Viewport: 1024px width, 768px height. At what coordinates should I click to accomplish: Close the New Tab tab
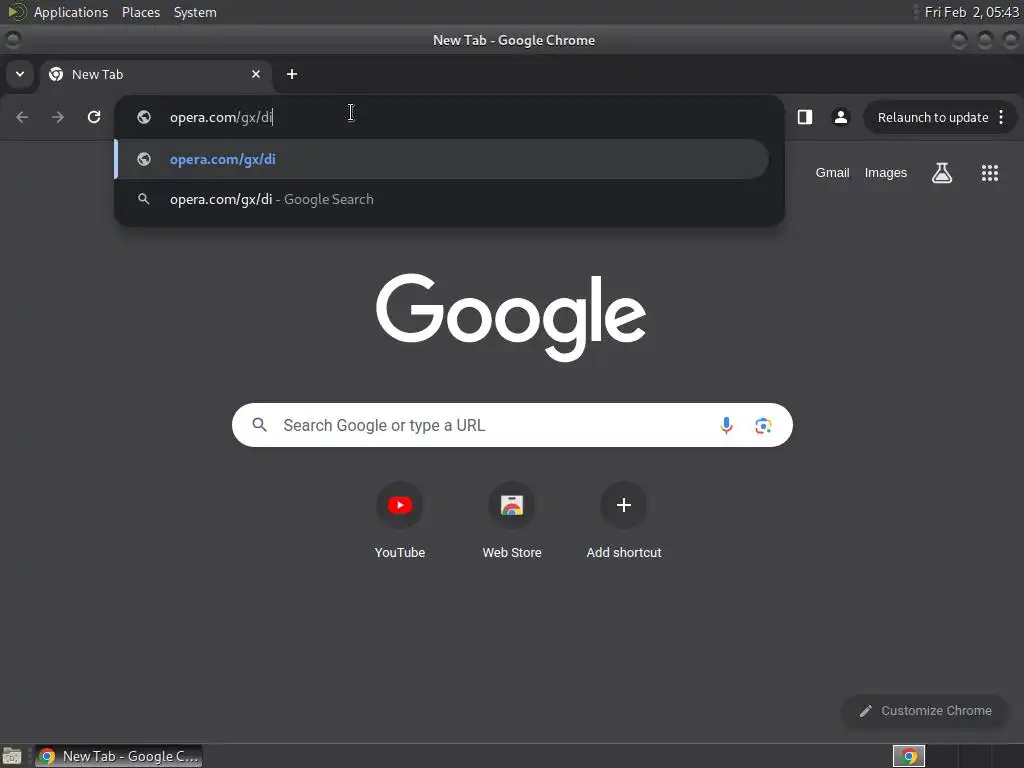coord(256,74)
